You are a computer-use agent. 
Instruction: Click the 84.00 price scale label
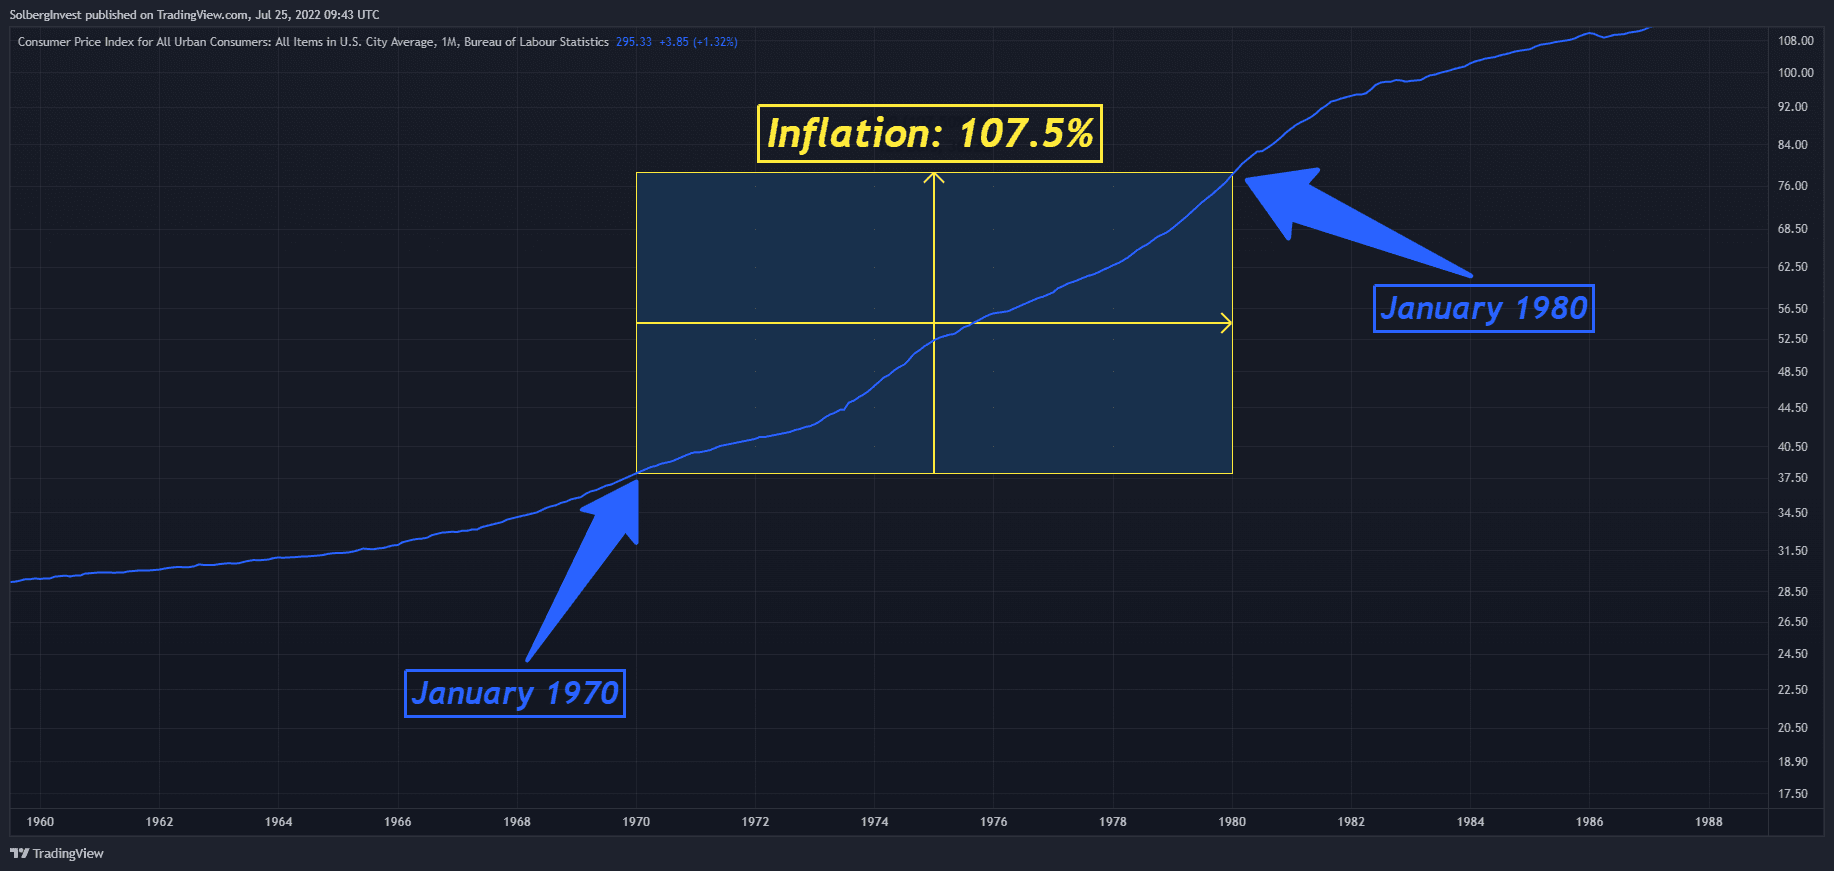point(1793,145)
